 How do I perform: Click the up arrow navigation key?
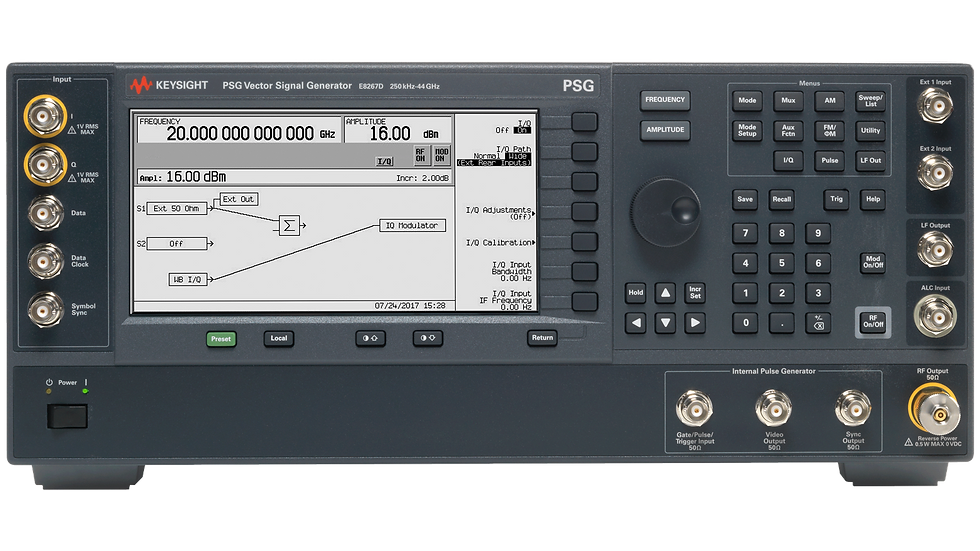coord(666,292)
